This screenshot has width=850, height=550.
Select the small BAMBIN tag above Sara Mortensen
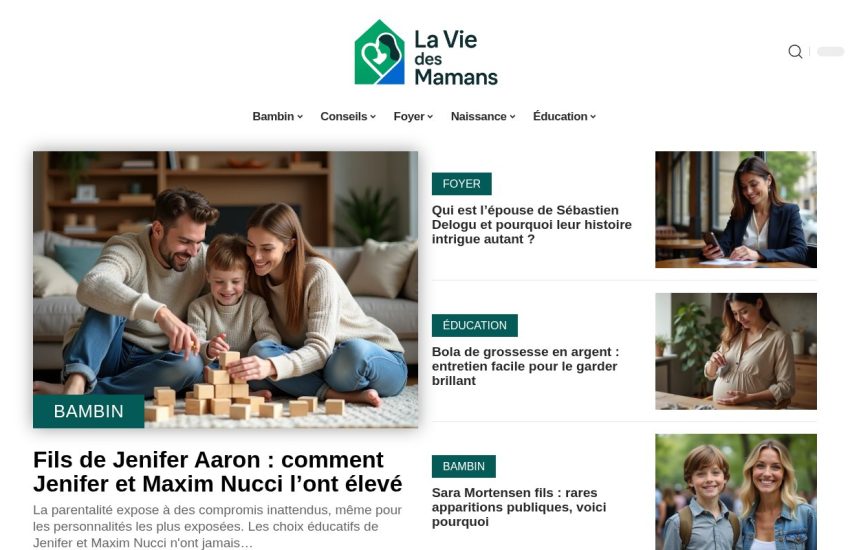[x=463, y=467]
